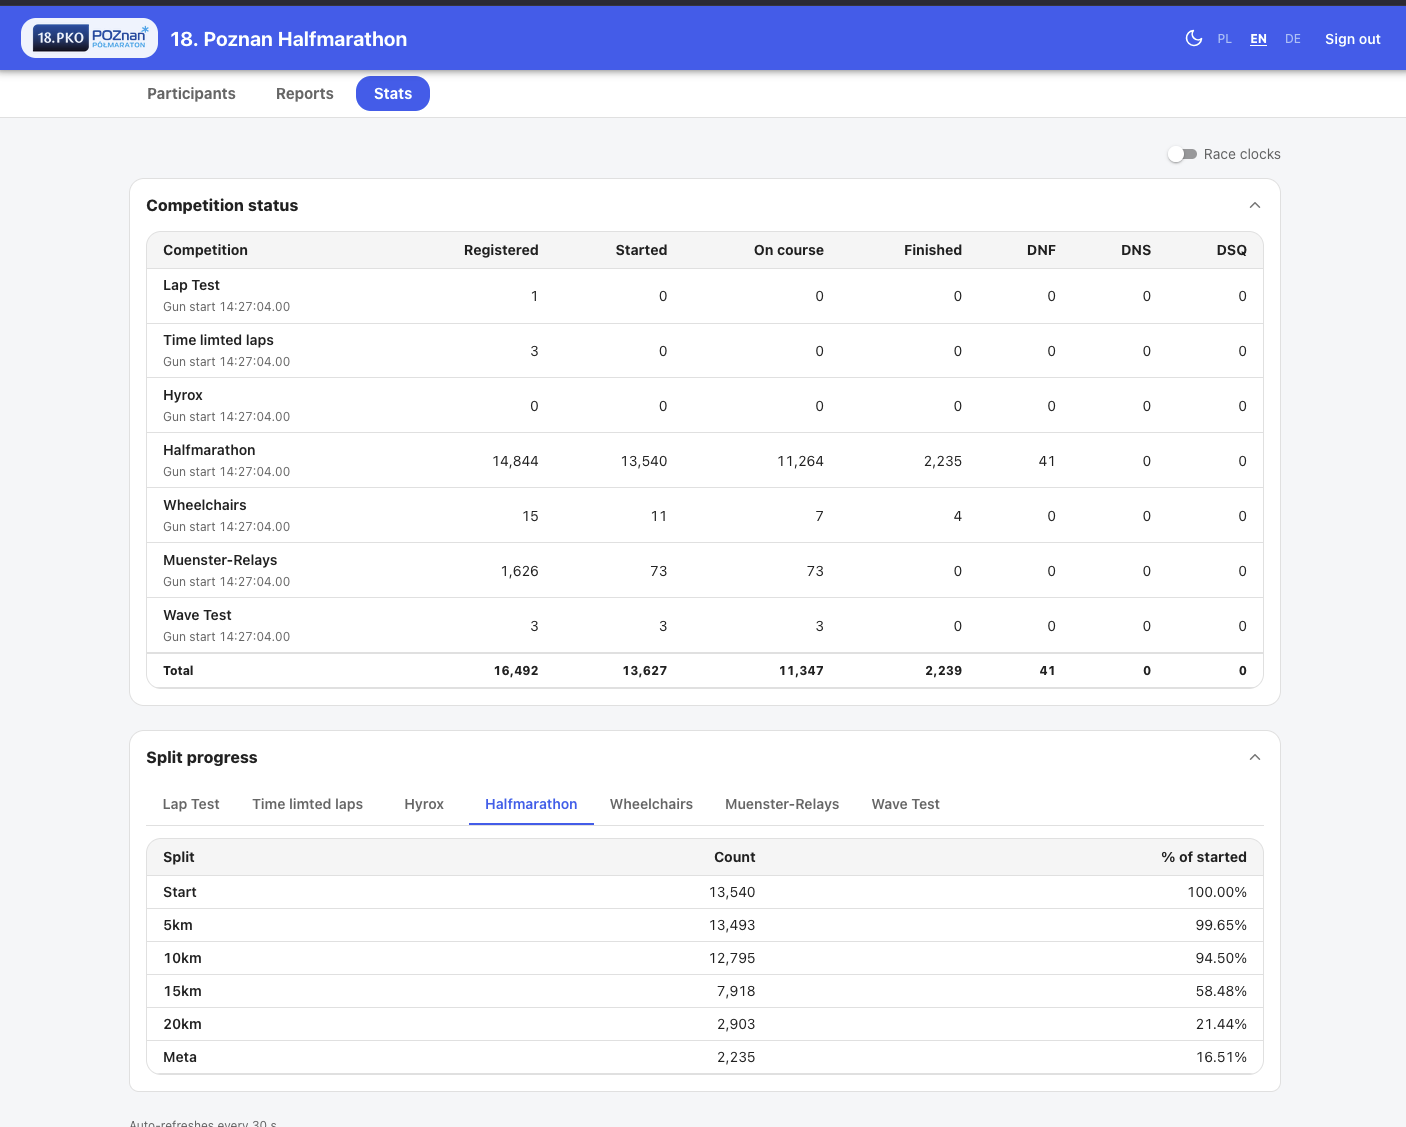Click the 15km count 7,918
The height and width of the screenshot is (1127, 1406).
click(x=736, y=991)
